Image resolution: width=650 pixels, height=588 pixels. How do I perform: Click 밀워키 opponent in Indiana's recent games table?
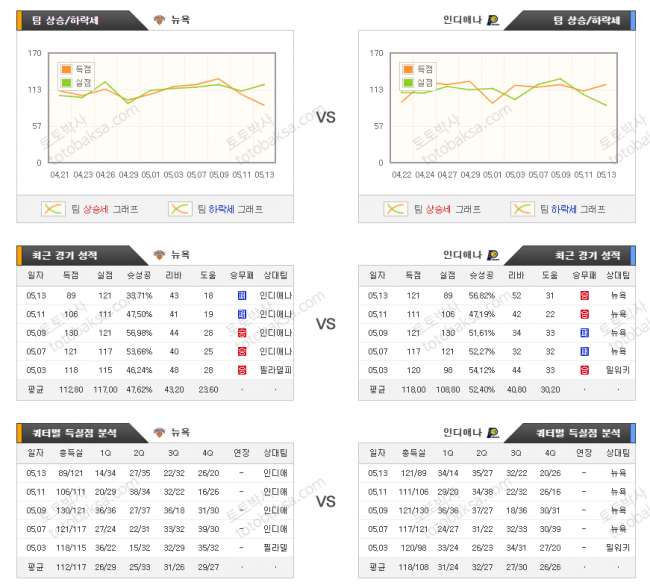616,370
